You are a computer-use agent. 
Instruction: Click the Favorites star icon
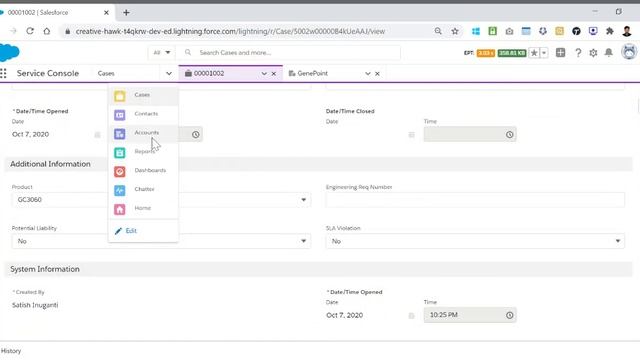(534, 53)
